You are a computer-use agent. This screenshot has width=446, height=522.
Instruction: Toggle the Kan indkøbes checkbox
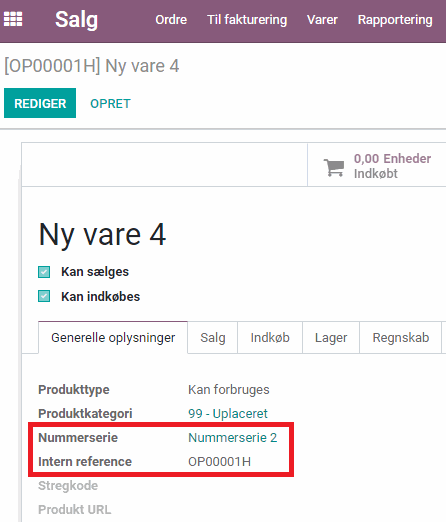coord(44,296)
